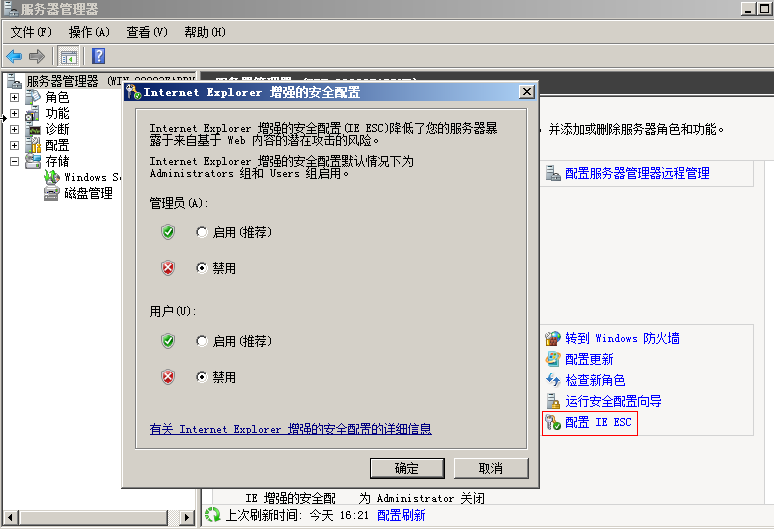
Task: Click the 磁盘管理 disk management icon
Action: (51, 193)
